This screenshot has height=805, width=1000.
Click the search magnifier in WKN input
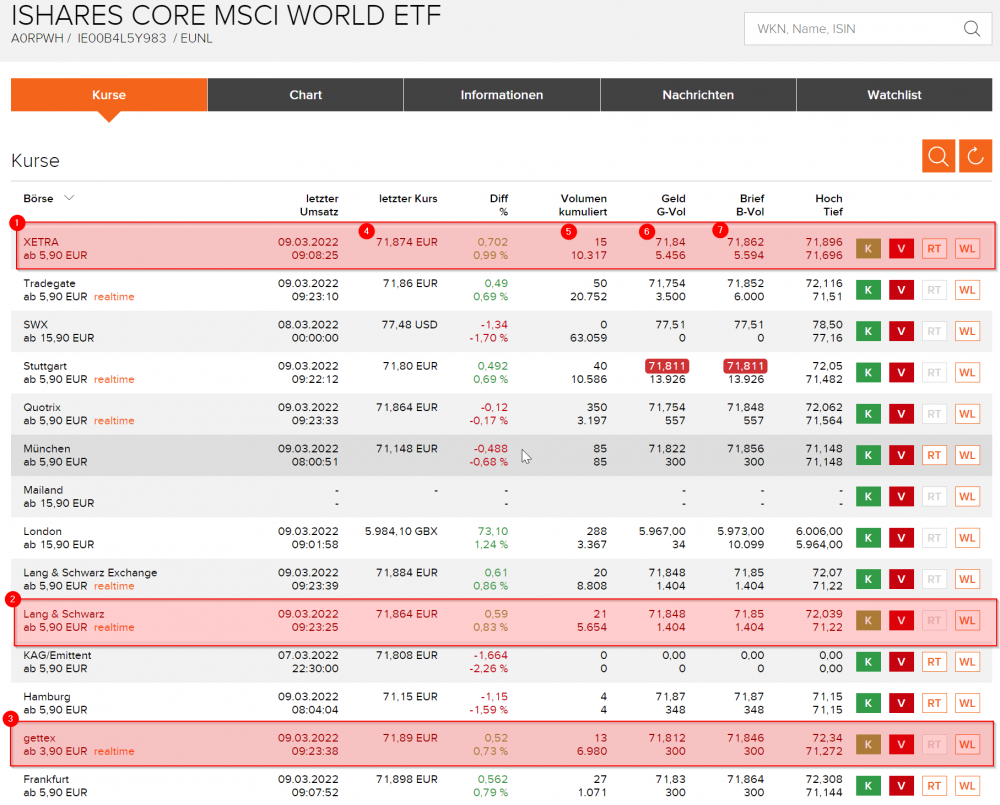coord(971,29)
